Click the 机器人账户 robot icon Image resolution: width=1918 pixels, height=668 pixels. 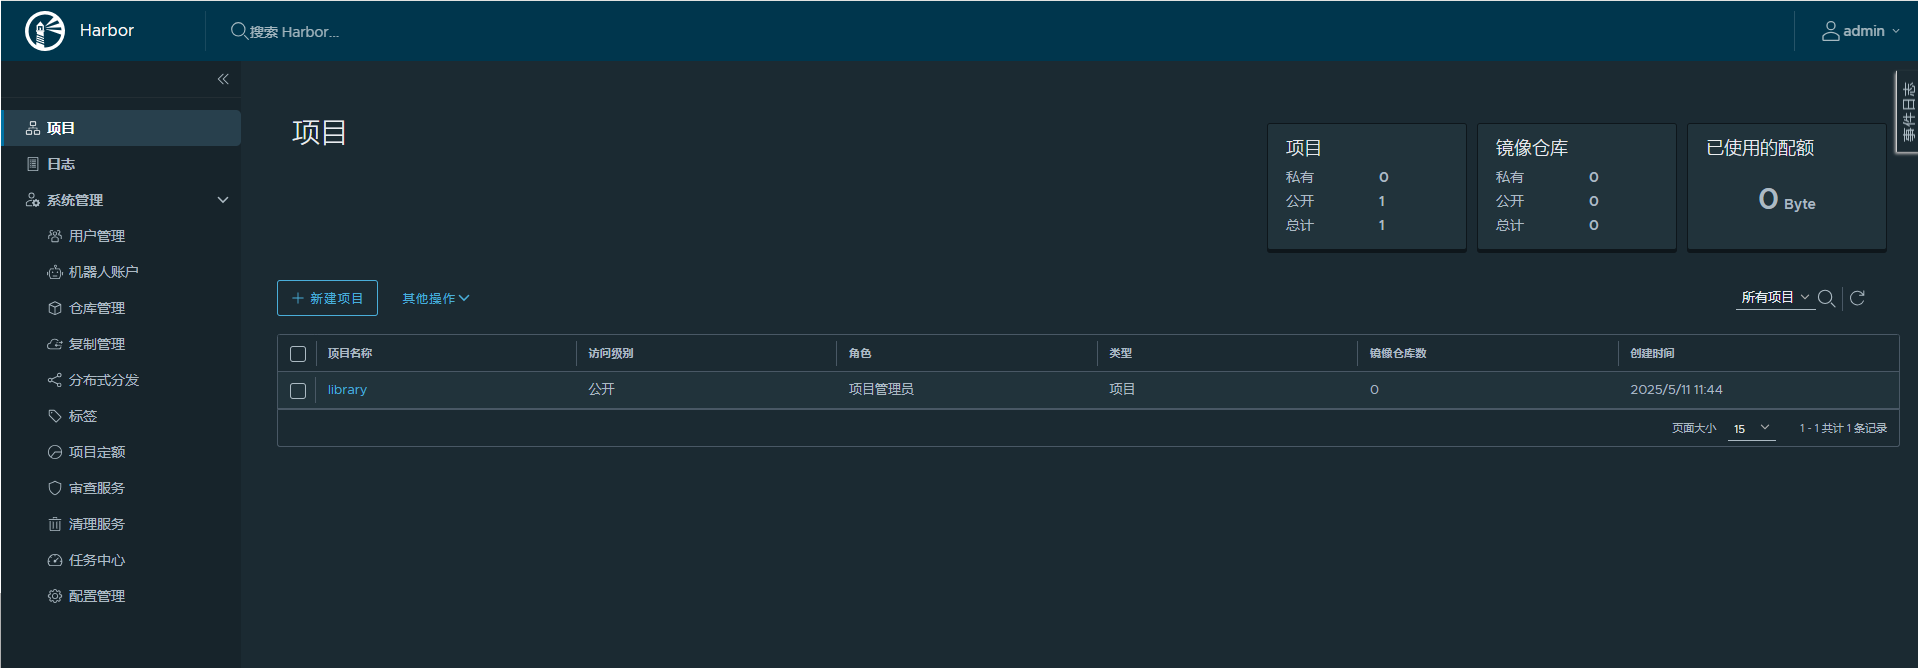coord(55,272)
